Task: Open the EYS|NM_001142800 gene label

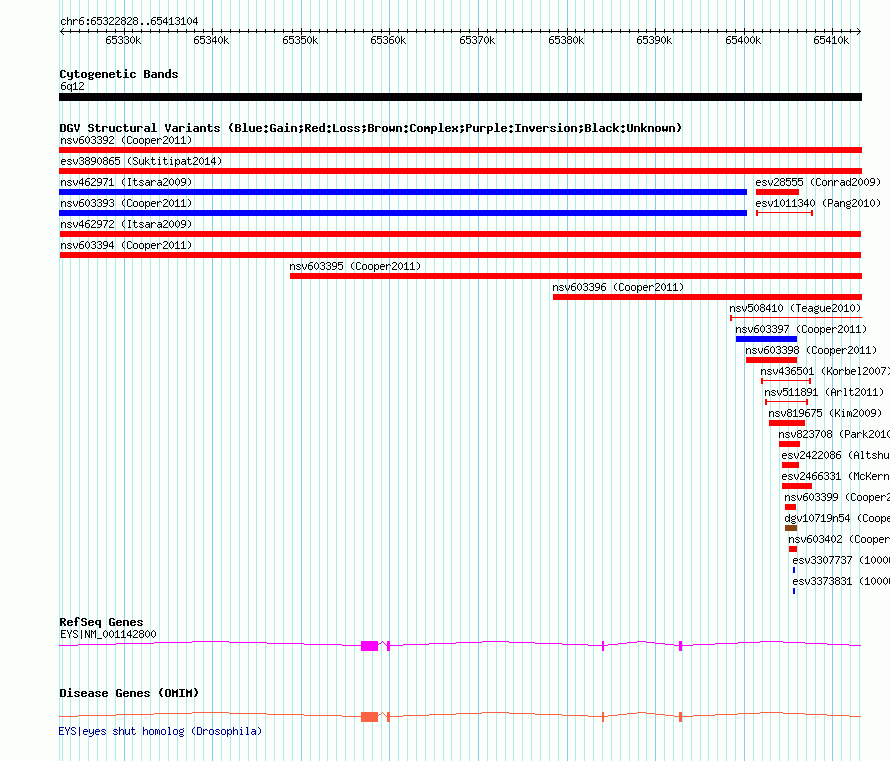Action: [x=108, y=634]
